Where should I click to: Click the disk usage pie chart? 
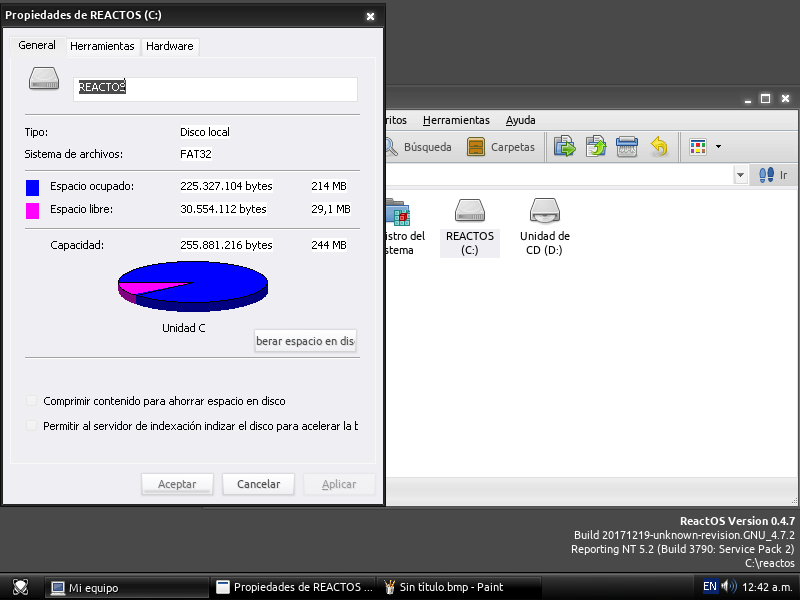tap(193, 286)
